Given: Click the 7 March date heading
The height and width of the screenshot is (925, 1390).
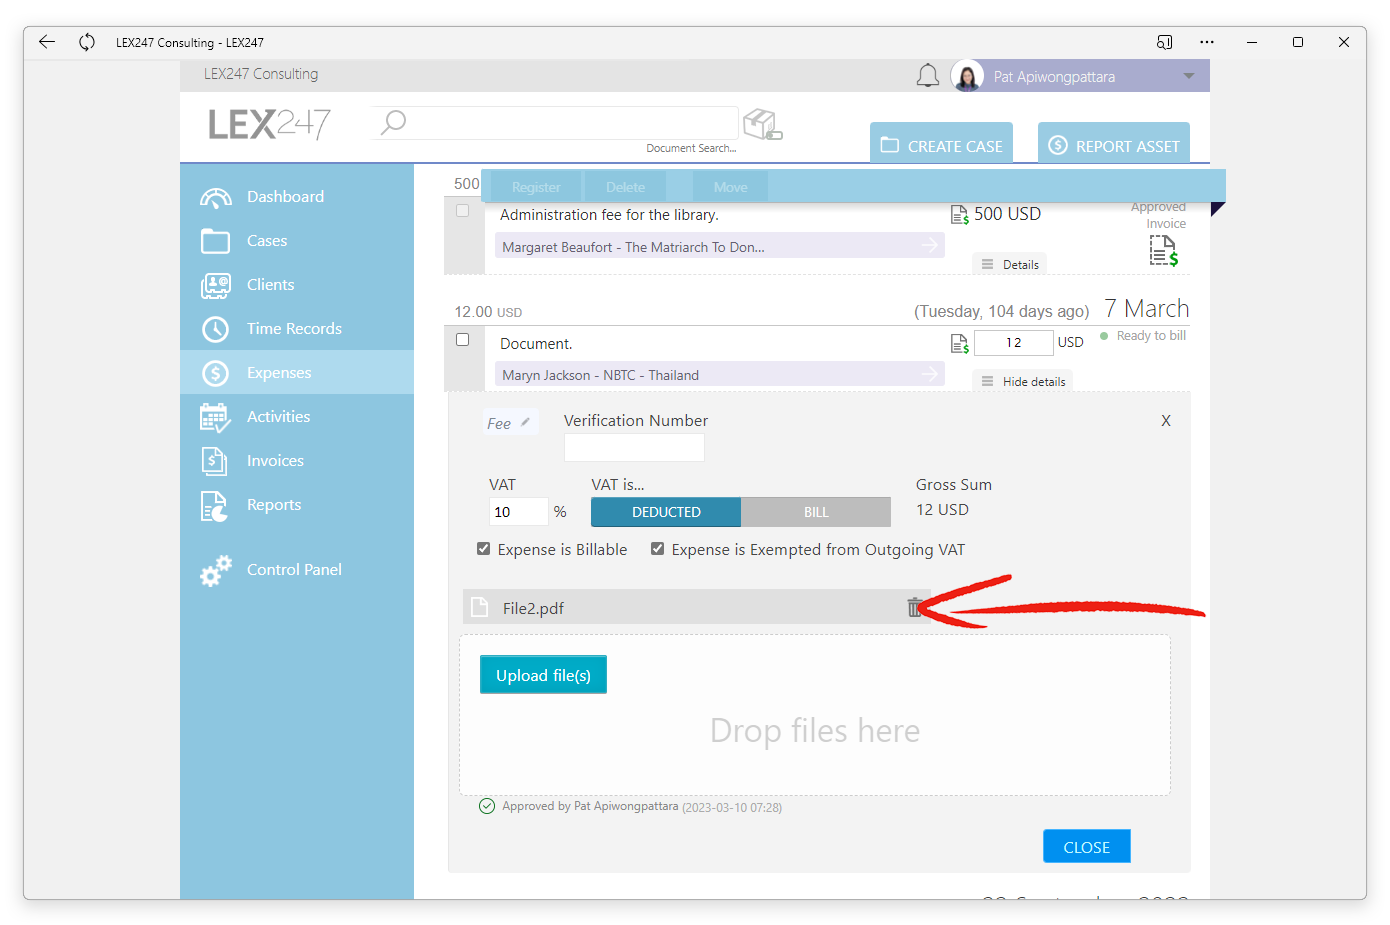Looking at the screenshot, I should tap(1146, 308).
